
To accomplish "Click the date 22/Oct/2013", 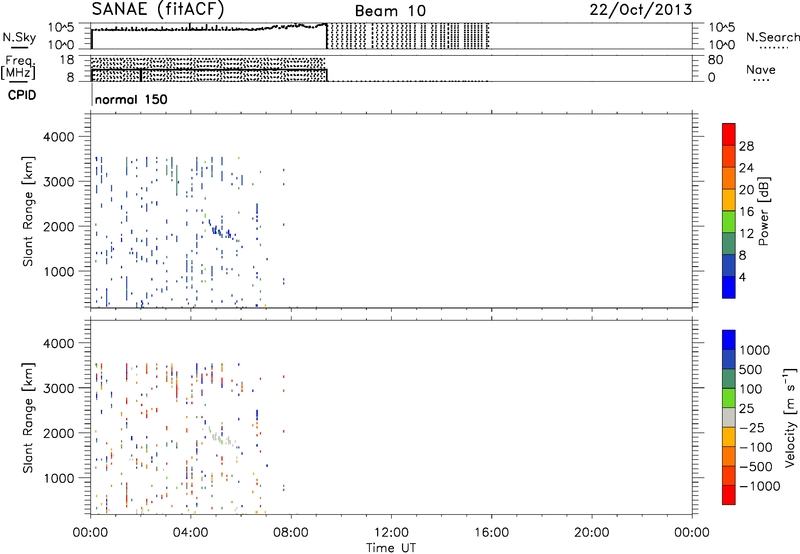I will click(641, 10).
